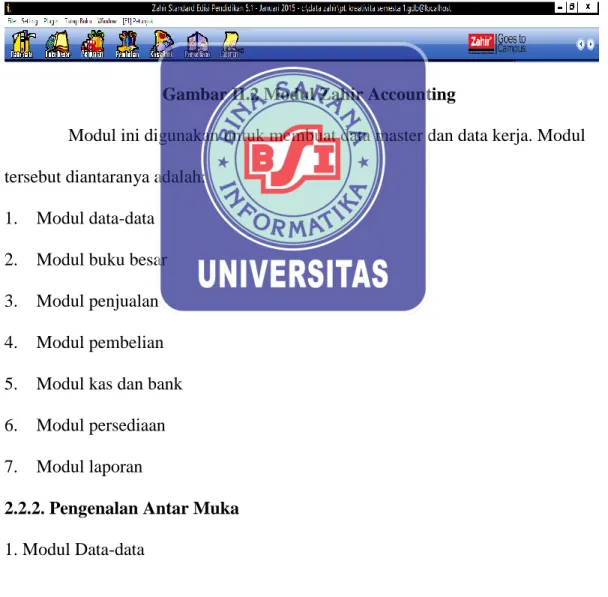This screenshot has height=597, width=608.
Task: Click the right arrow navigation button
Action: 590,45
